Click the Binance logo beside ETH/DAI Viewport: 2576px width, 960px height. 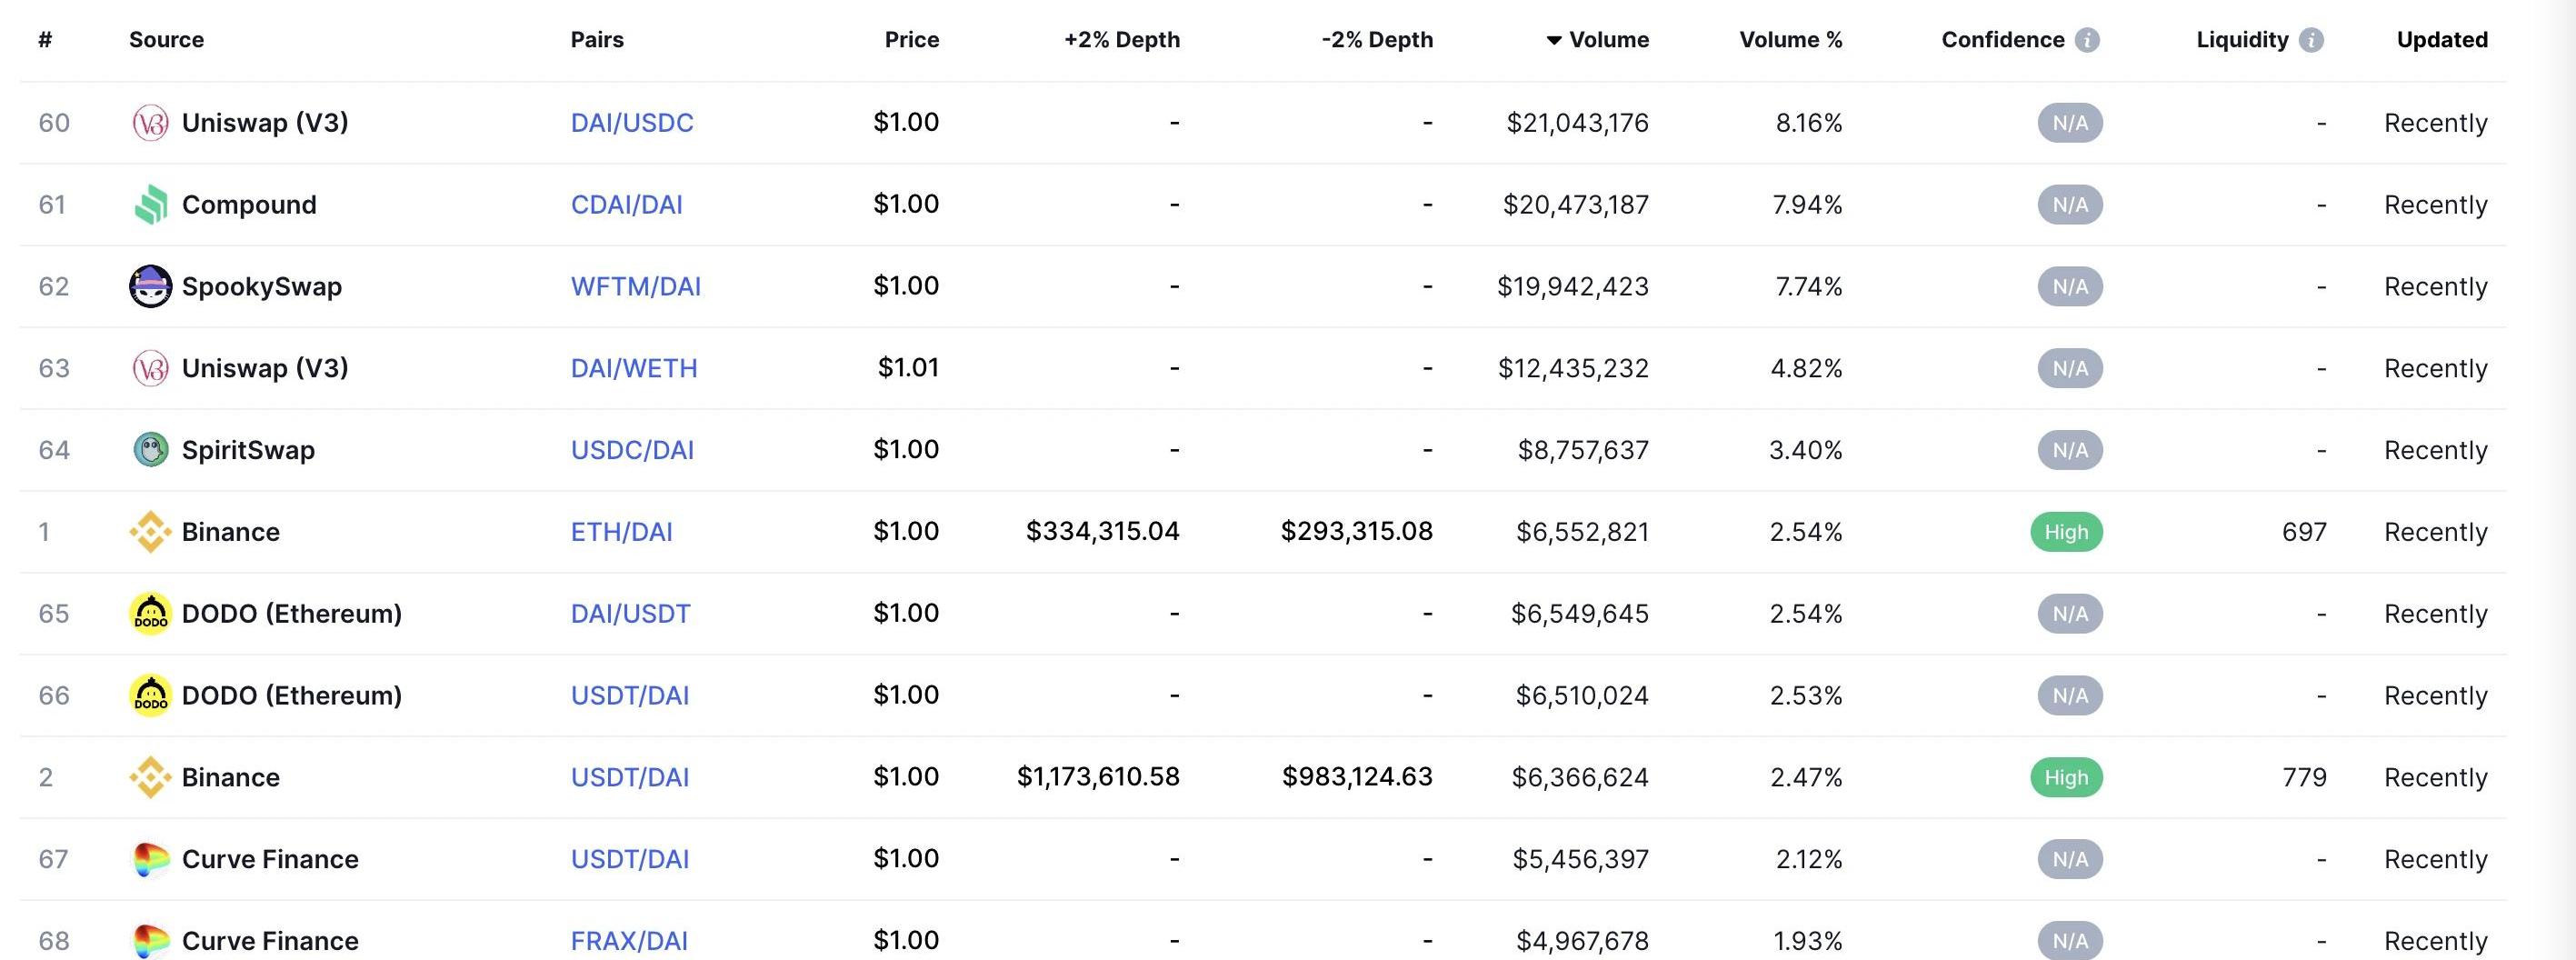150,532
